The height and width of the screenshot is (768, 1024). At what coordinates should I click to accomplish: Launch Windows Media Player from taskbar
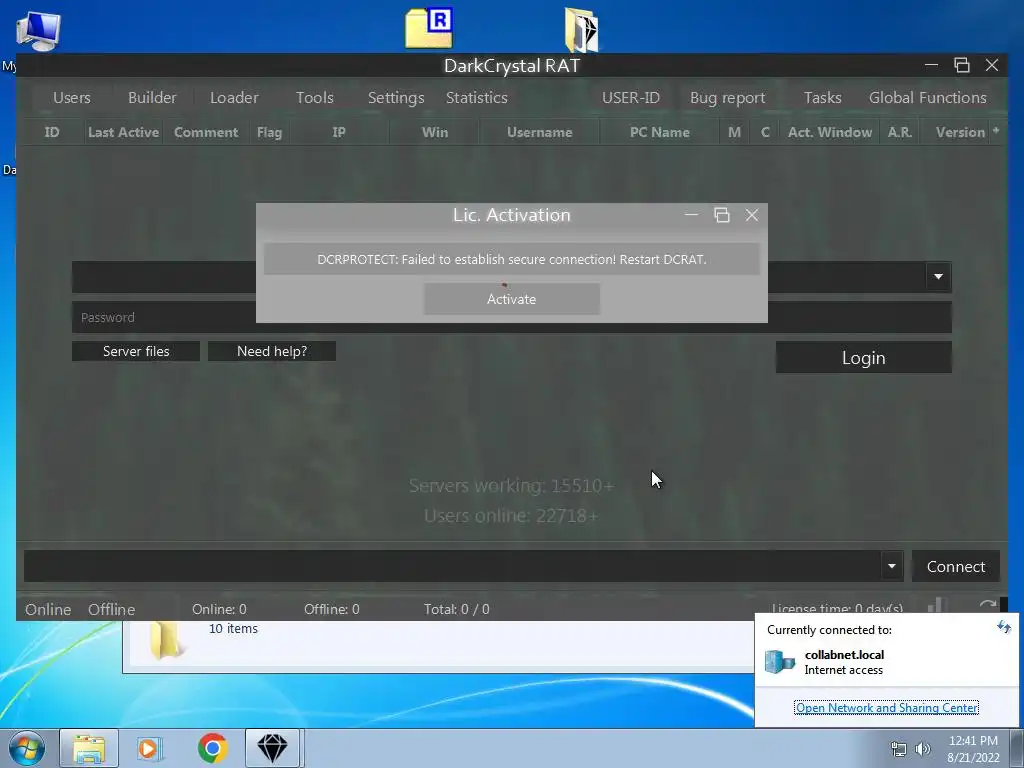(150, 748)
